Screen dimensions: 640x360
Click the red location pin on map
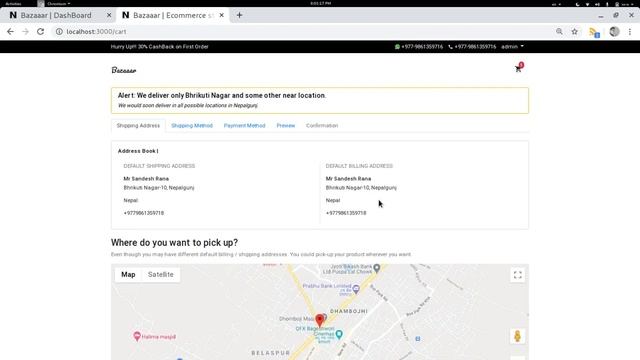320,320
